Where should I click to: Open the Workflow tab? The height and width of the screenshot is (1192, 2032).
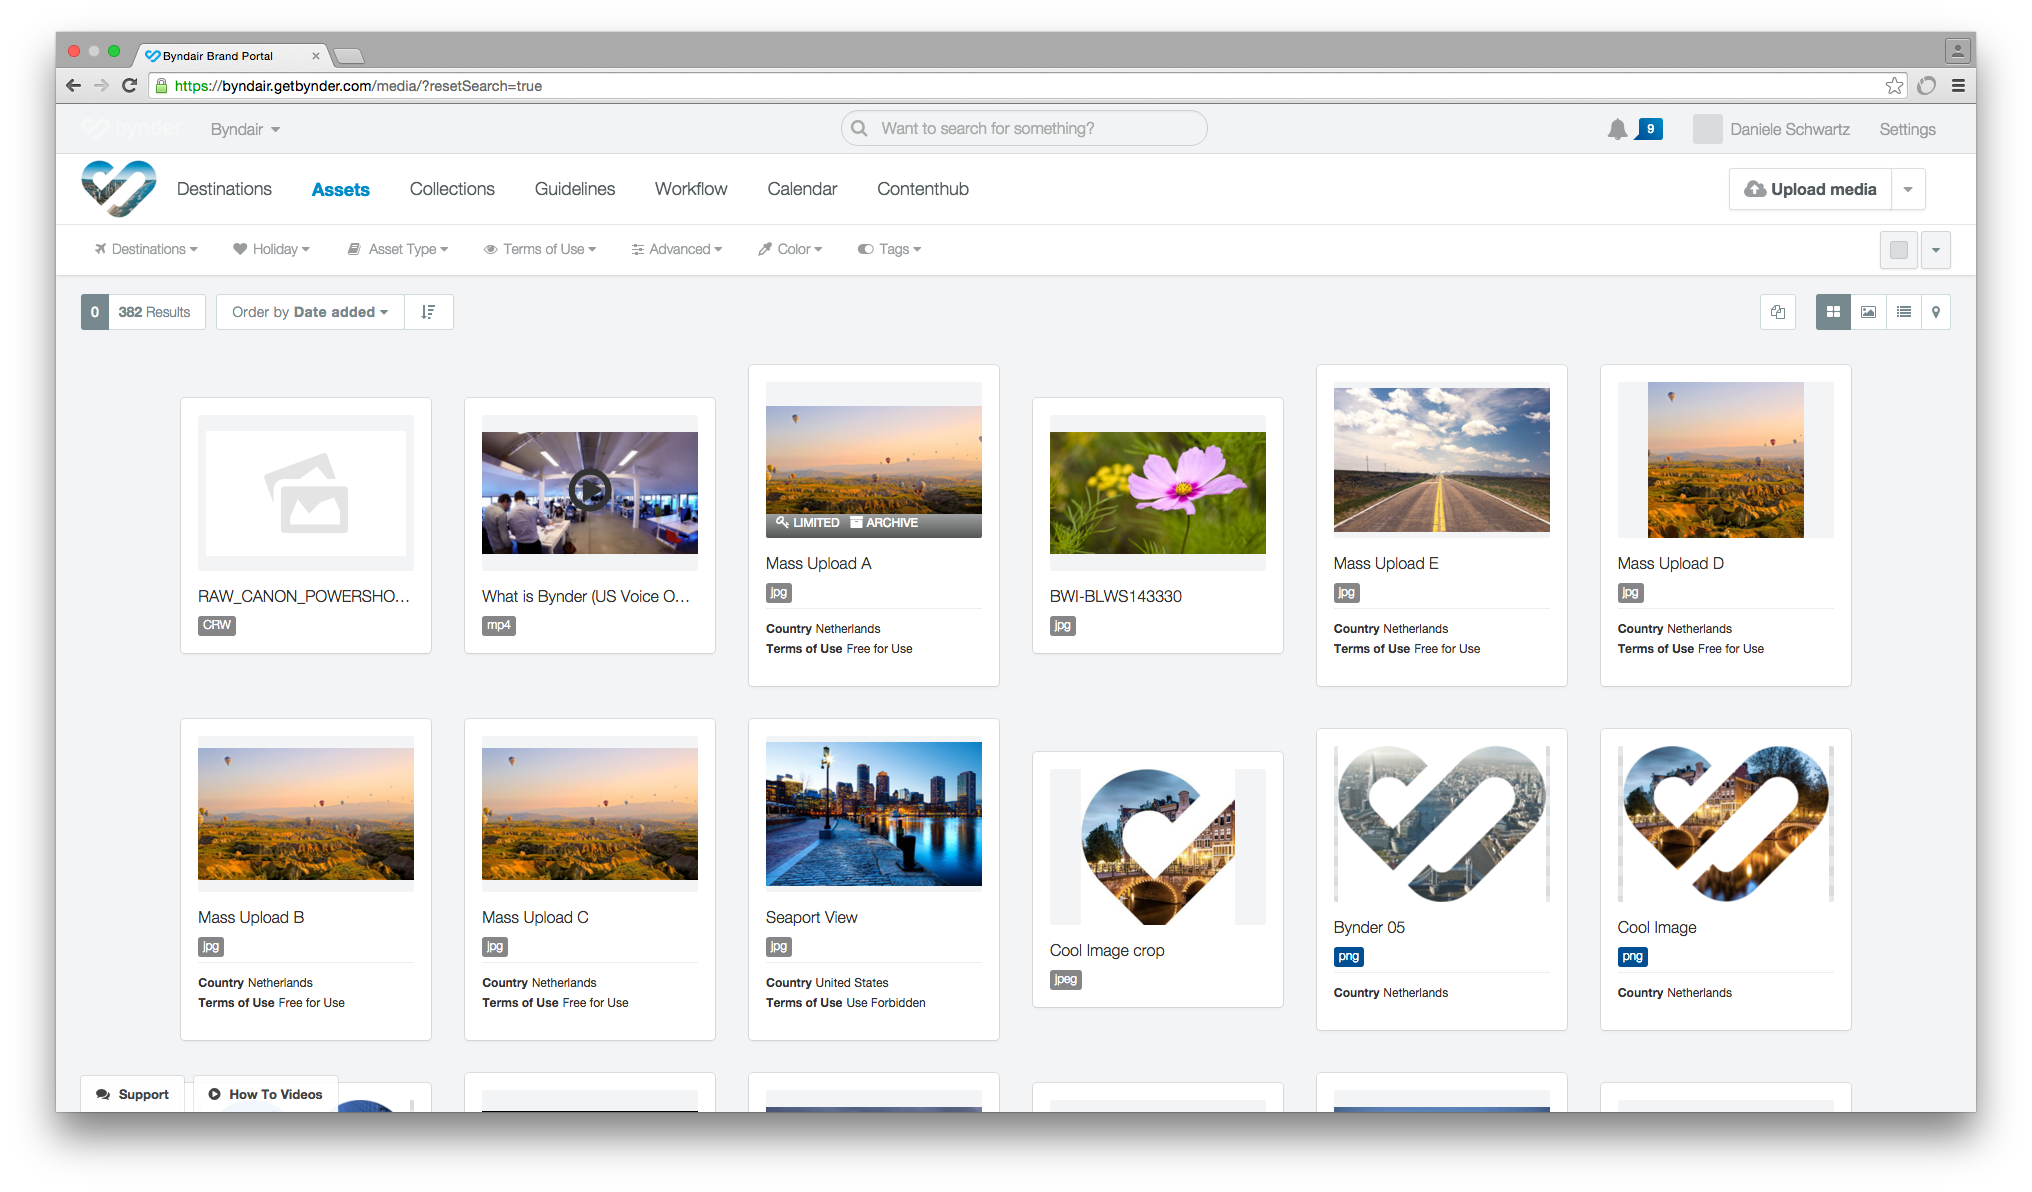pos(691,189)
